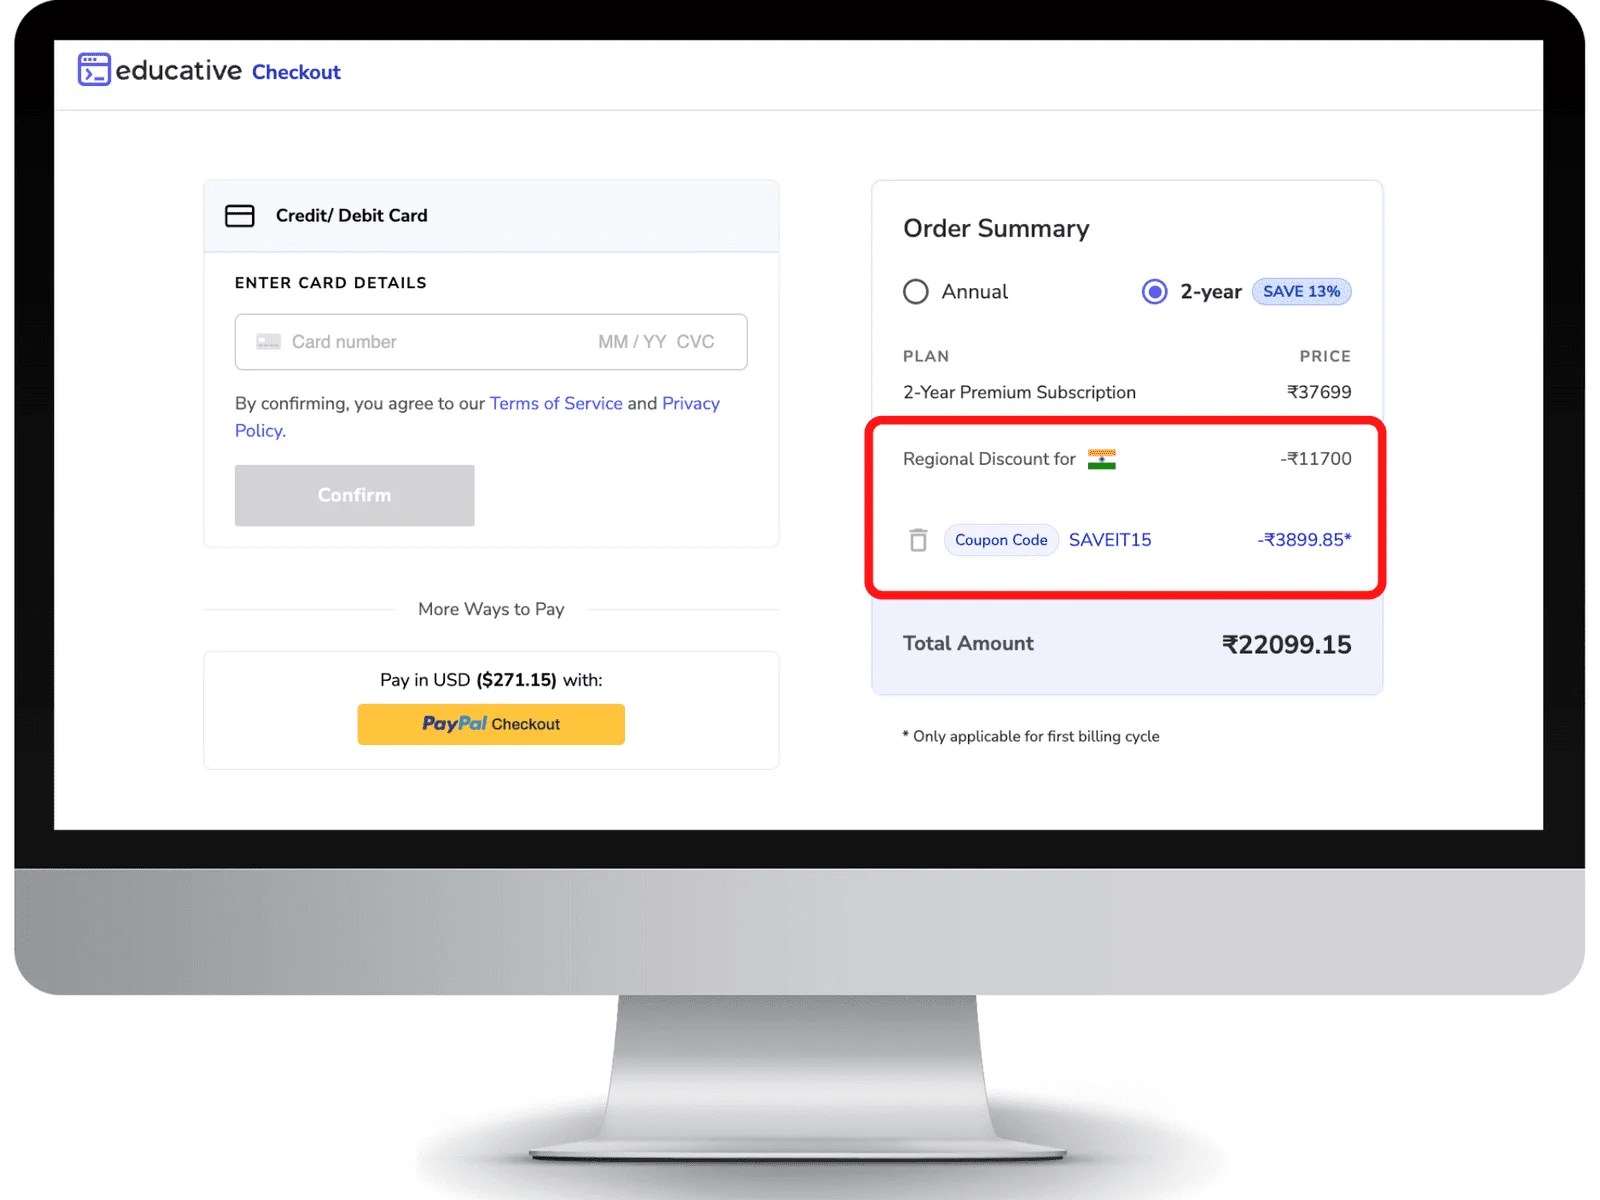Open the Terms of Service link

pyautogui.click(x=556, y=403)
